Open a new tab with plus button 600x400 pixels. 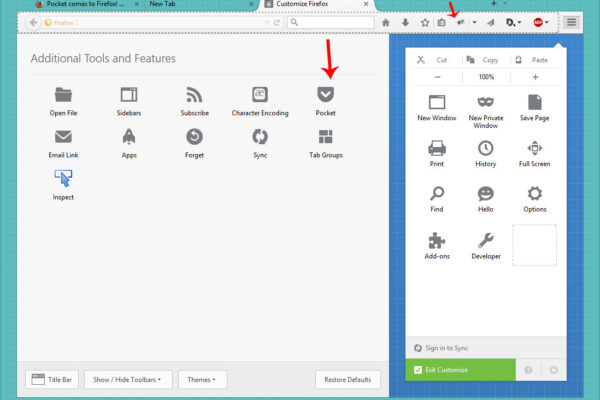(494, 3)
